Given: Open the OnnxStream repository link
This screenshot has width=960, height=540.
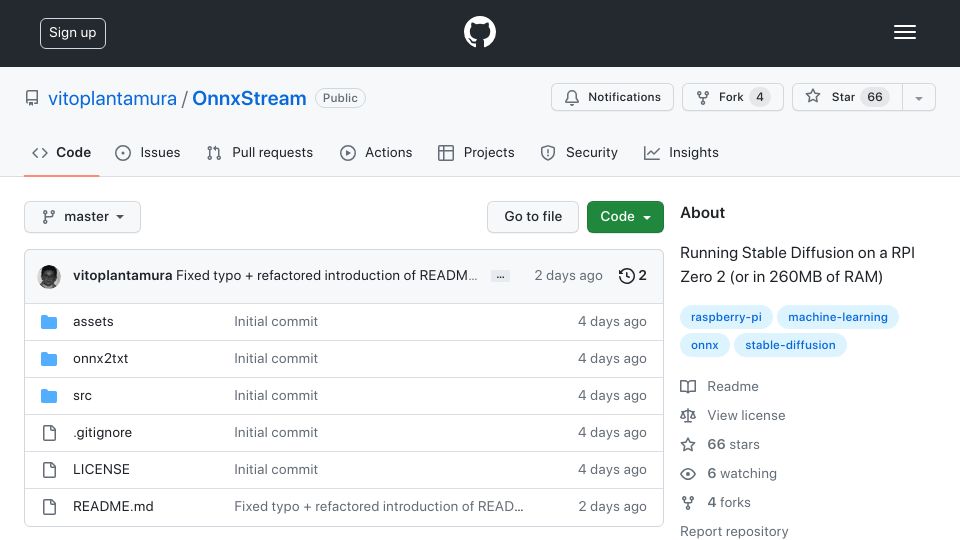Looking at the screenshot, I should click(249, 98).
